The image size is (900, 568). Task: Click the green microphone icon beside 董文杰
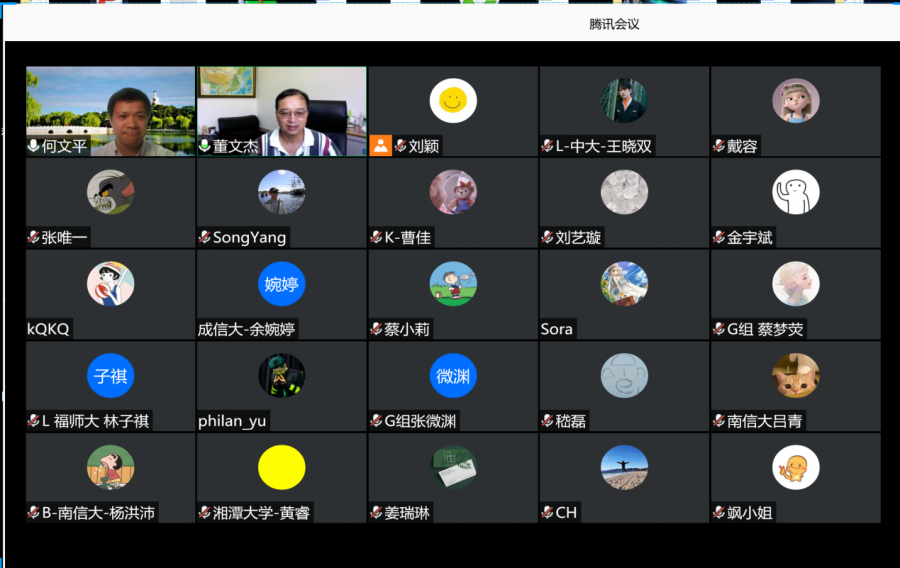[x=205, y=146]
